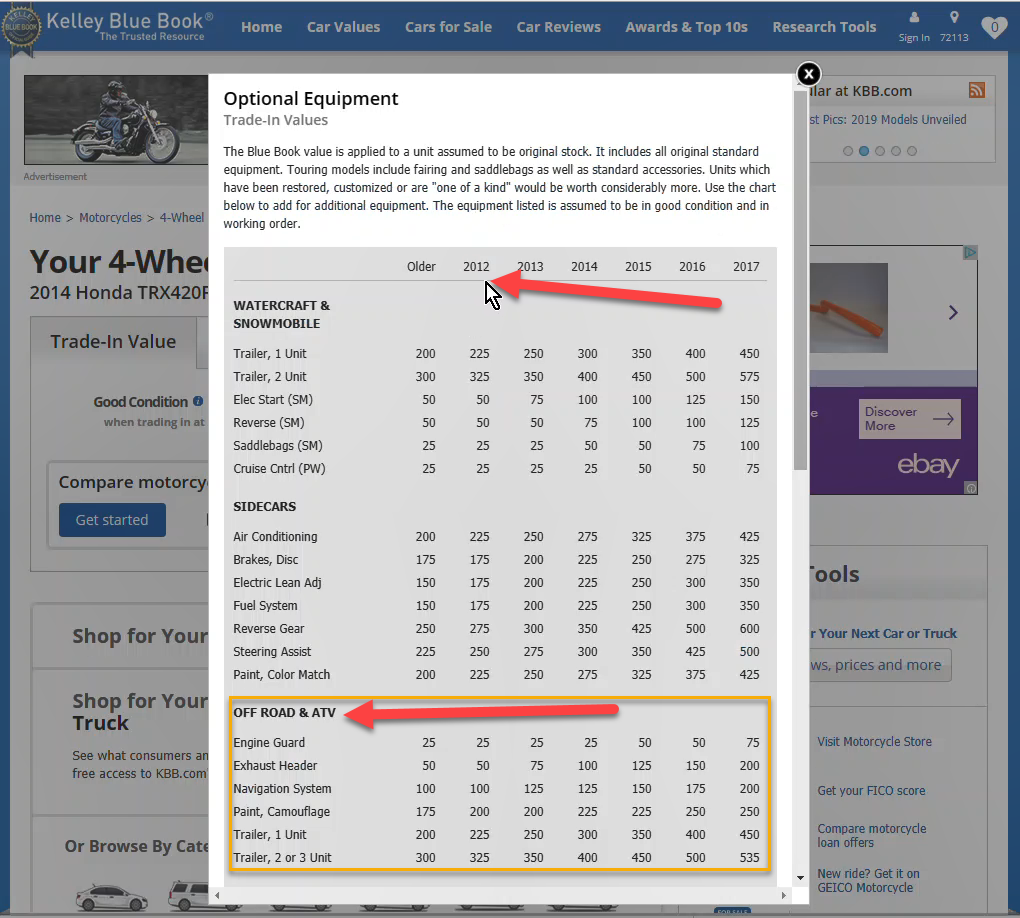Click the Elec Start (SM) row label
The height and width of the screenshot is (918, 1020).
273,400
